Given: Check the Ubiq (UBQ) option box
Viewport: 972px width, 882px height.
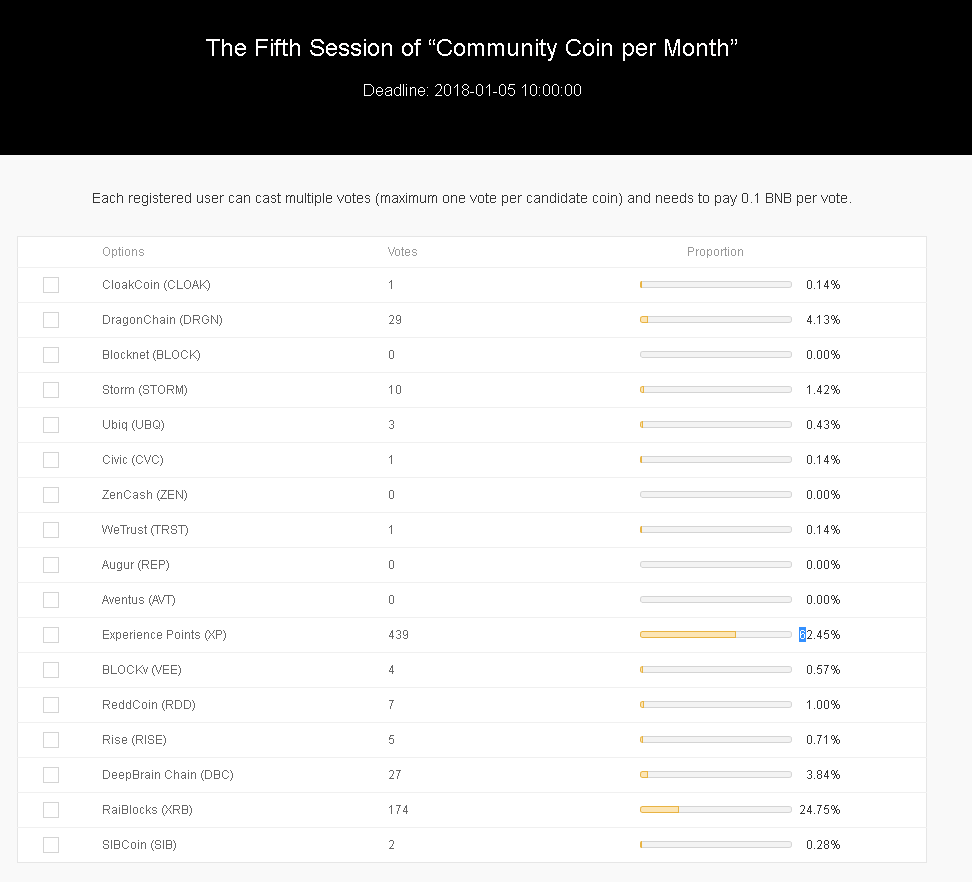Looking at the screenshot, I should click(x=51, y=425).
